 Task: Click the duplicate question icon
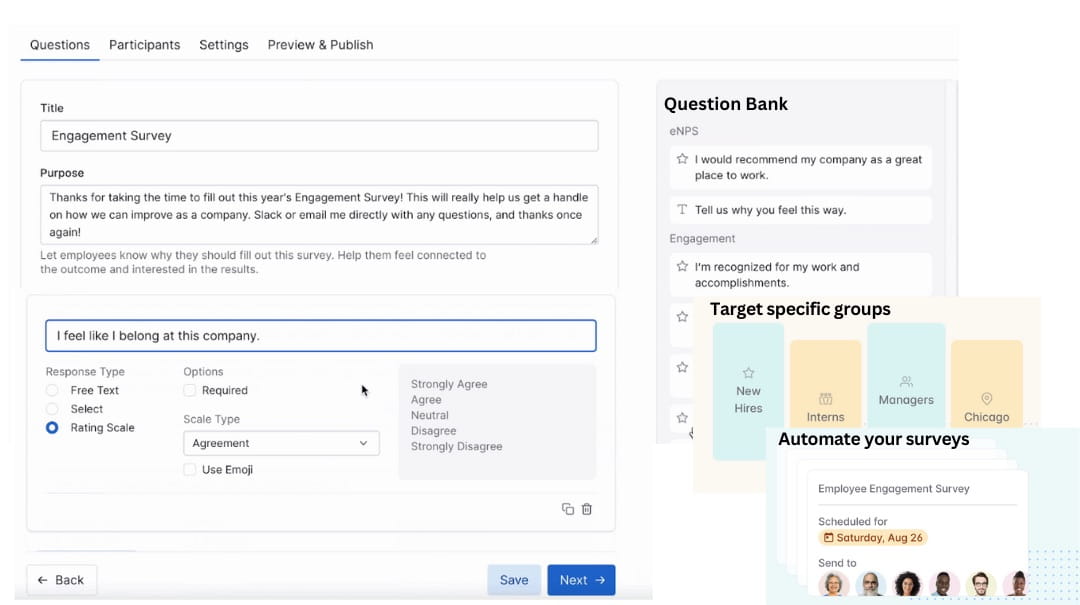tap(567, 508)
